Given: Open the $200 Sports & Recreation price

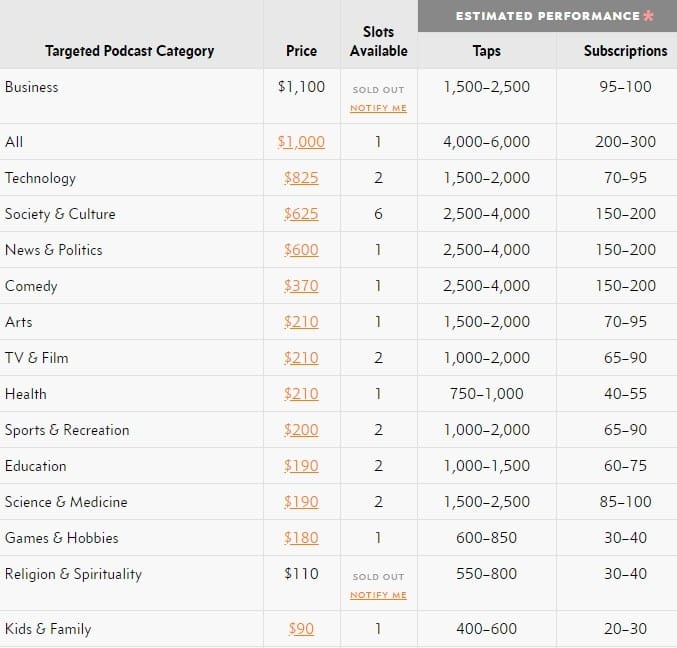Looking at the screenshot, I should 301,430.
